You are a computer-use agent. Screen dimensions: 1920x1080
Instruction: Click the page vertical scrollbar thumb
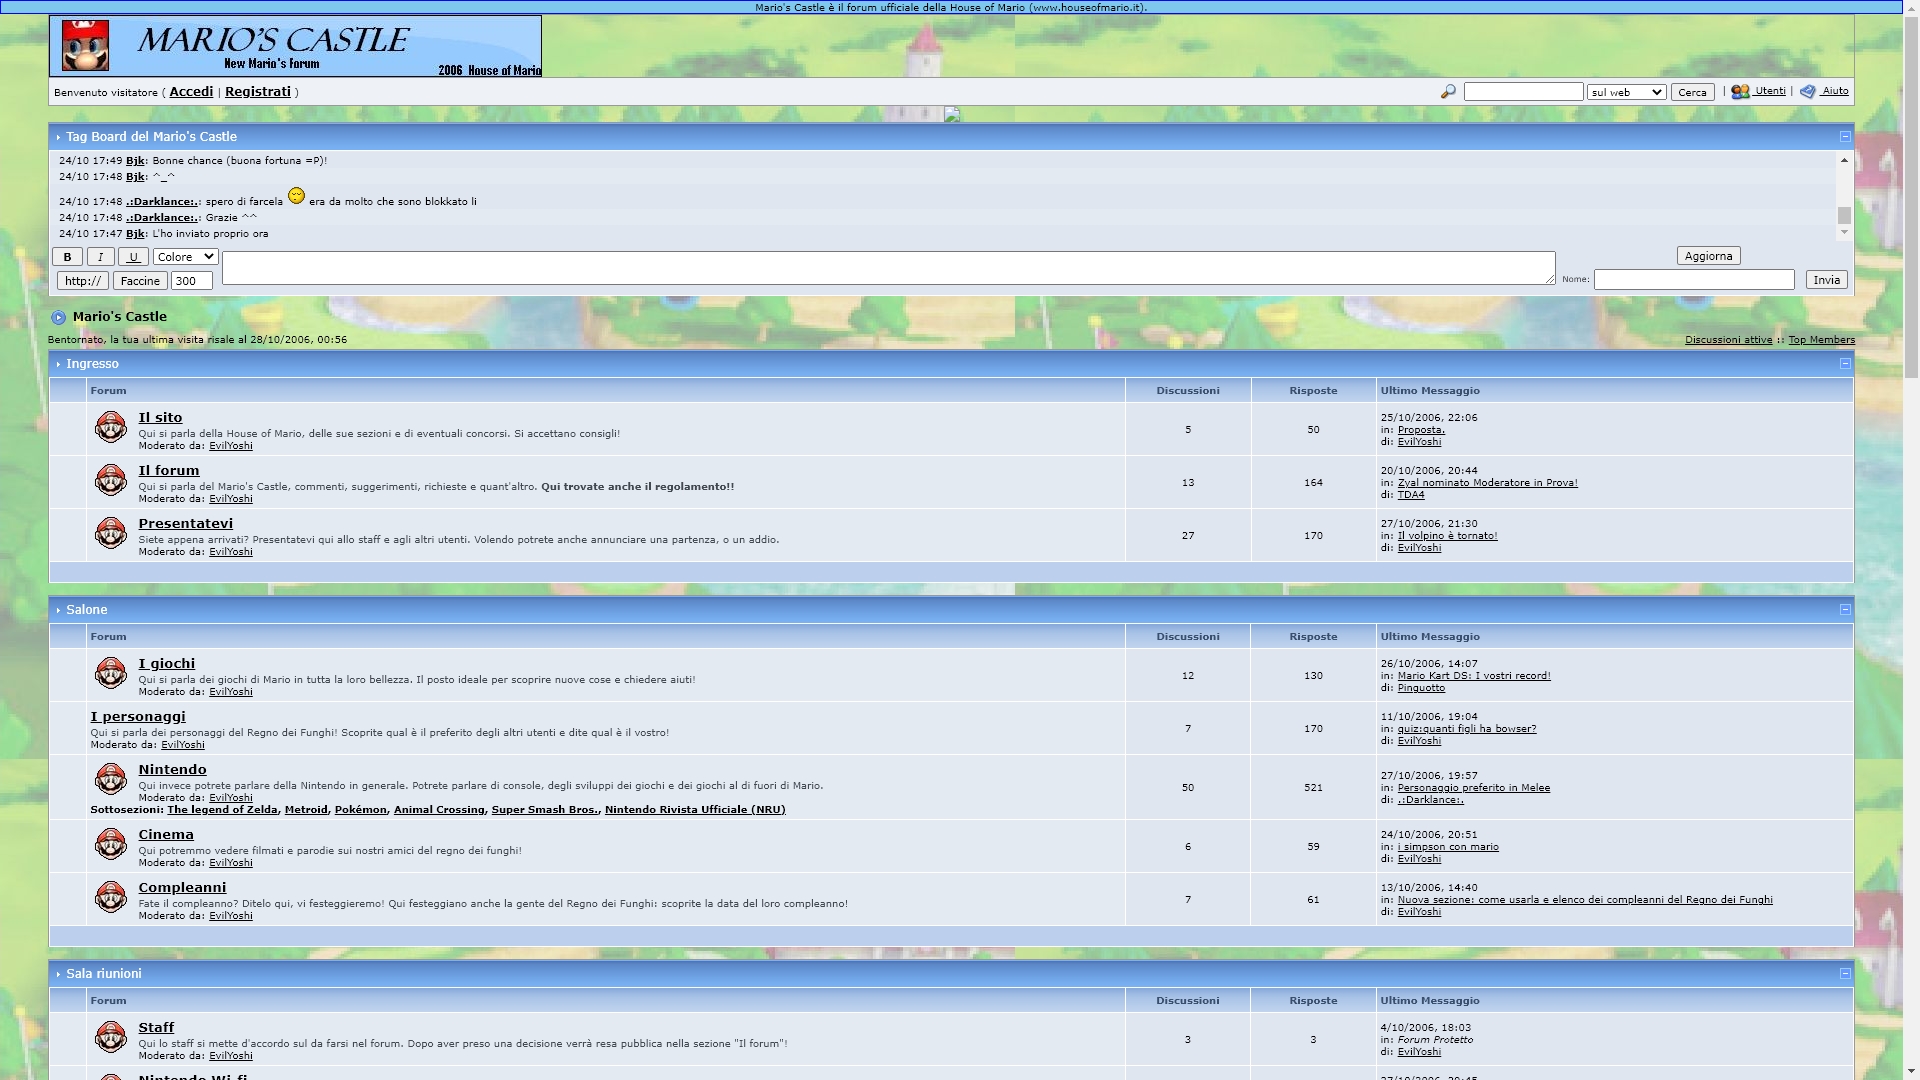[x=1911, y=195]
